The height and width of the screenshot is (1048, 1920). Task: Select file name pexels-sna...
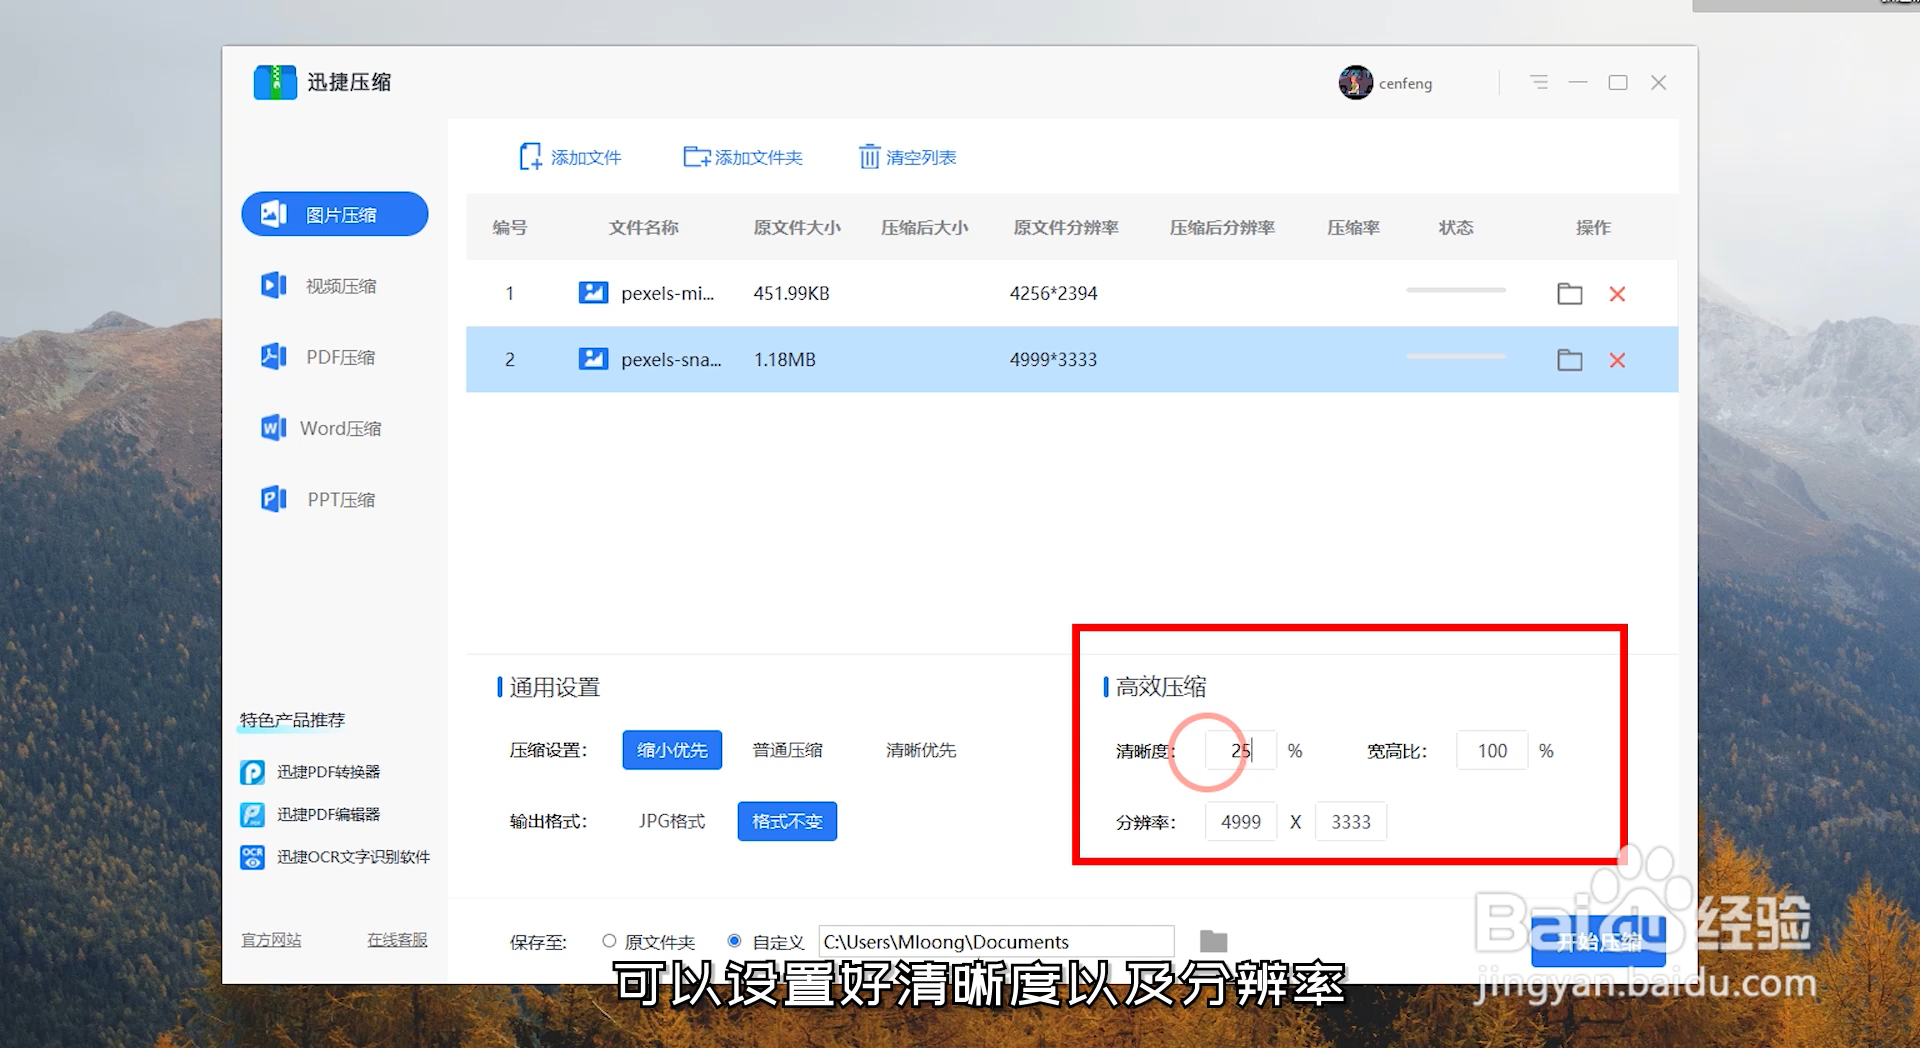[x=671, y=359]
